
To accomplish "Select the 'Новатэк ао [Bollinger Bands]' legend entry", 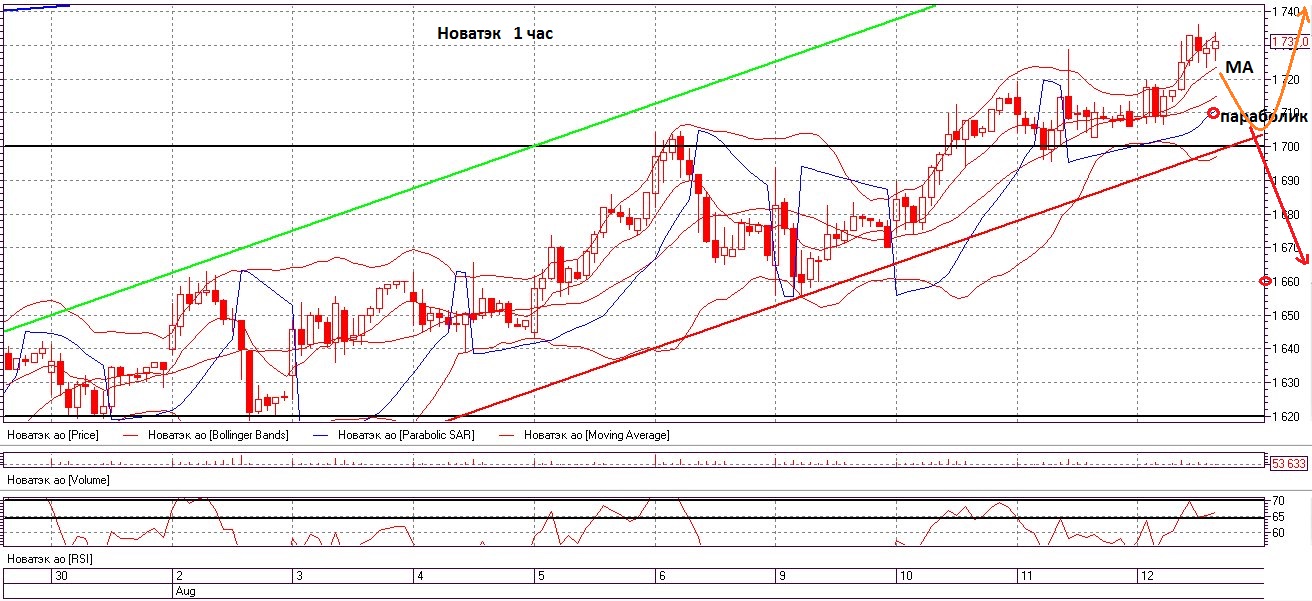I will coord(218,435).
